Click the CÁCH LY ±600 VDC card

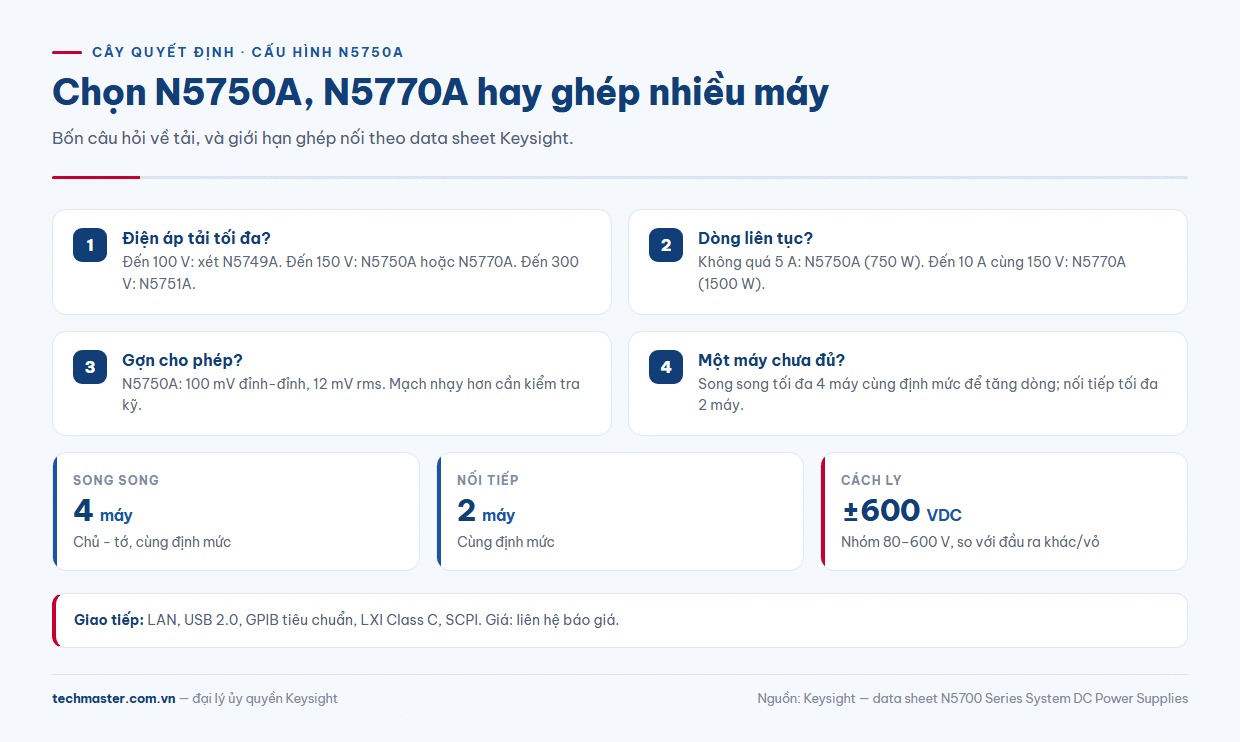click(1004, 511)
